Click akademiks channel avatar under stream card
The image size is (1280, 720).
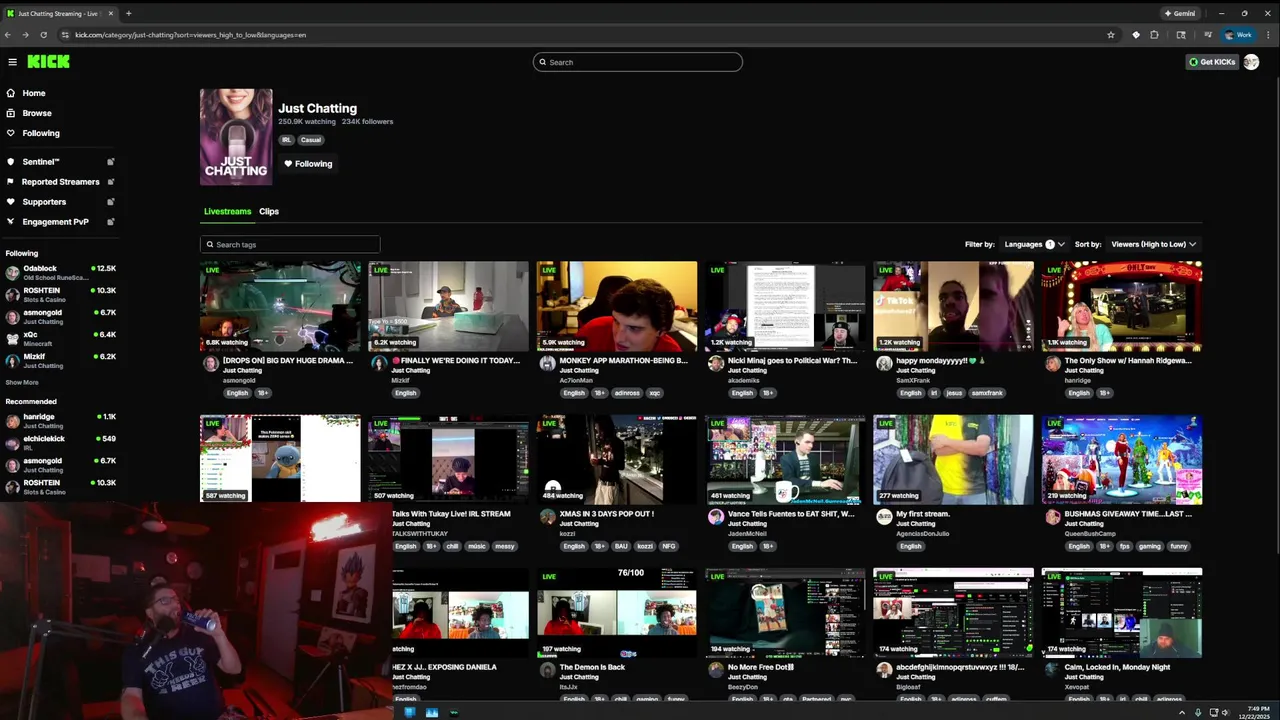(715, 364)
